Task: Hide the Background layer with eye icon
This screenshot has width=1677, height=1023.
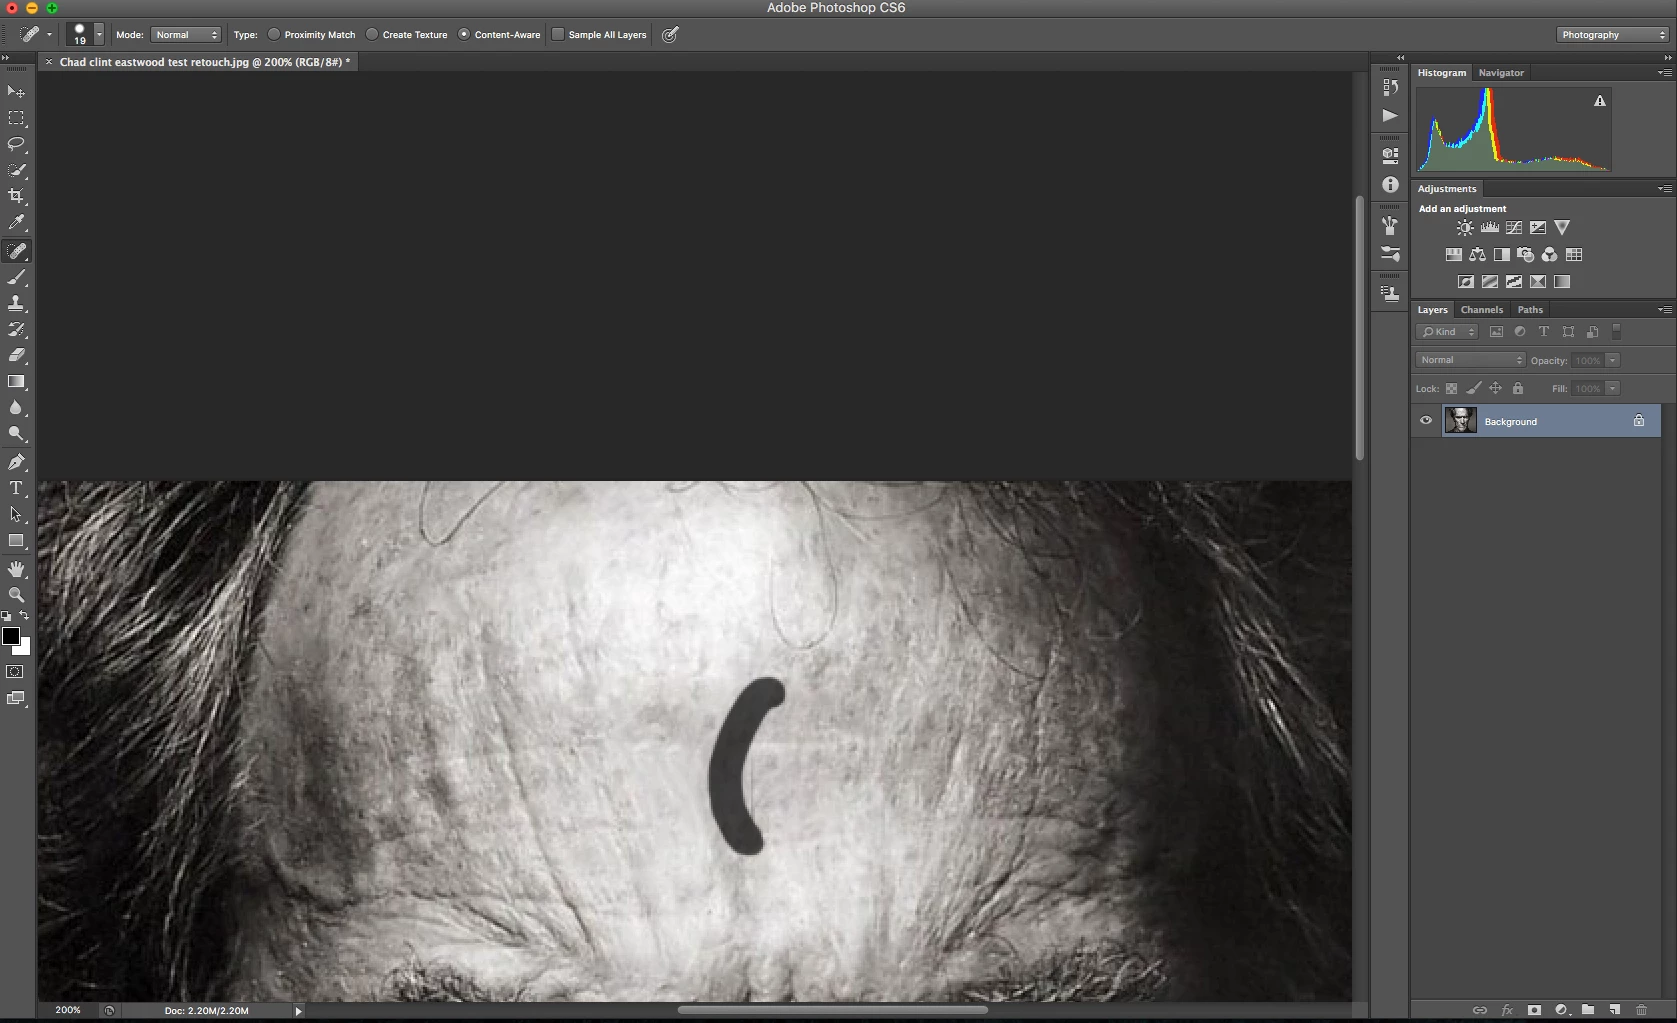Action: tap(1426, 421)
